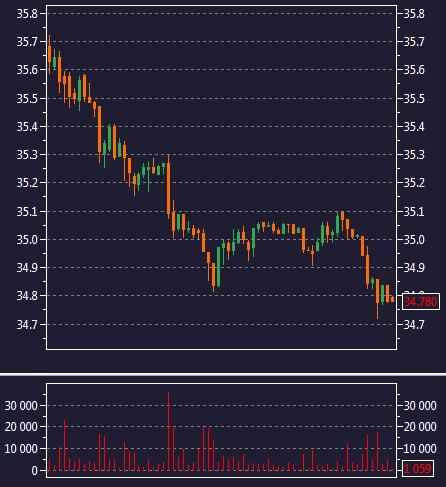Click the last candlestick at chart's end
This screenshot has width=446, height=487.
click(392, 299)
